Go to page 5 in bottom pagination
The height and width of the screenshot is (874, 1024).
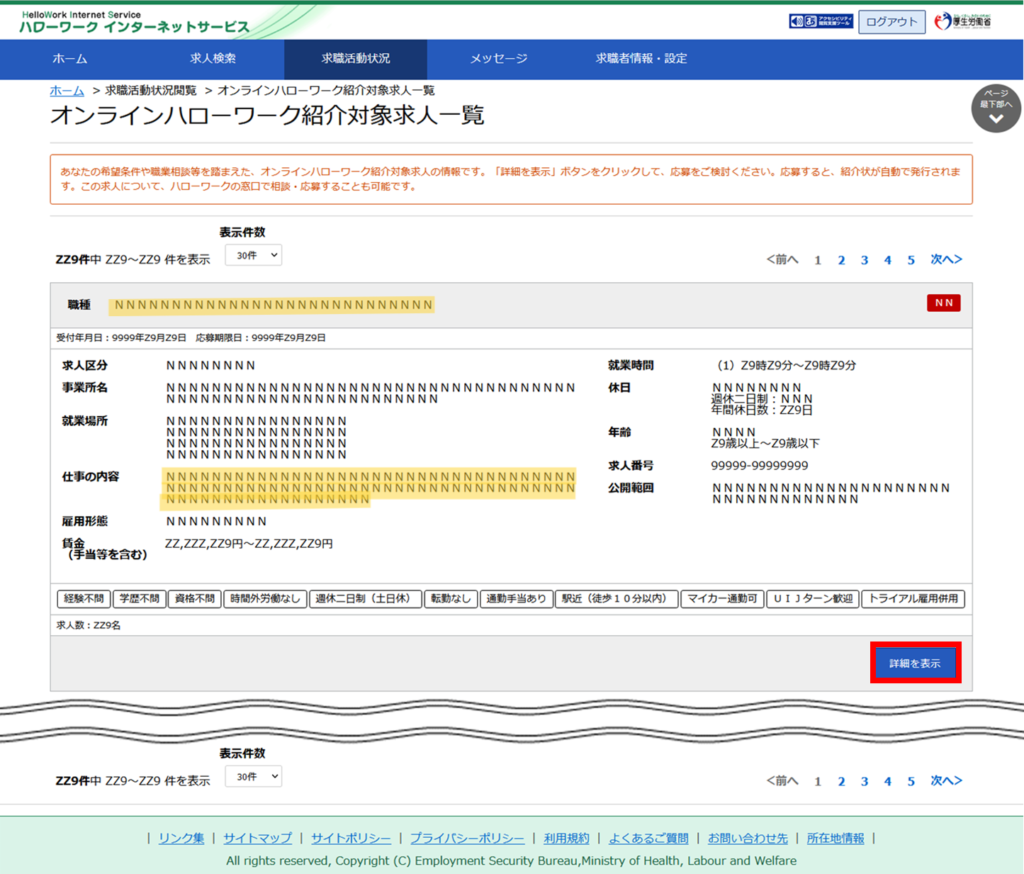pos(911,781)
